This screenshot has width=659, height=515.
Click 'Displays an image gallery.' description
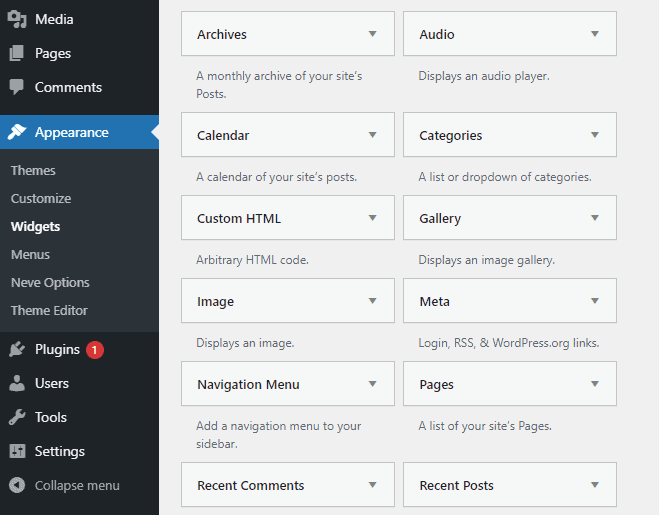tap(486, 260)
